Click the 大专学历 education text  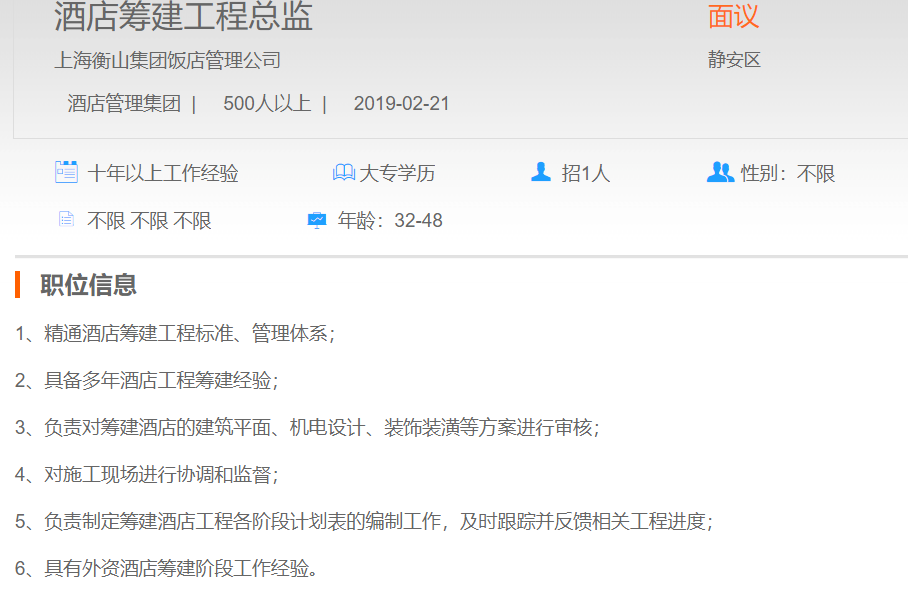point(397,173)
